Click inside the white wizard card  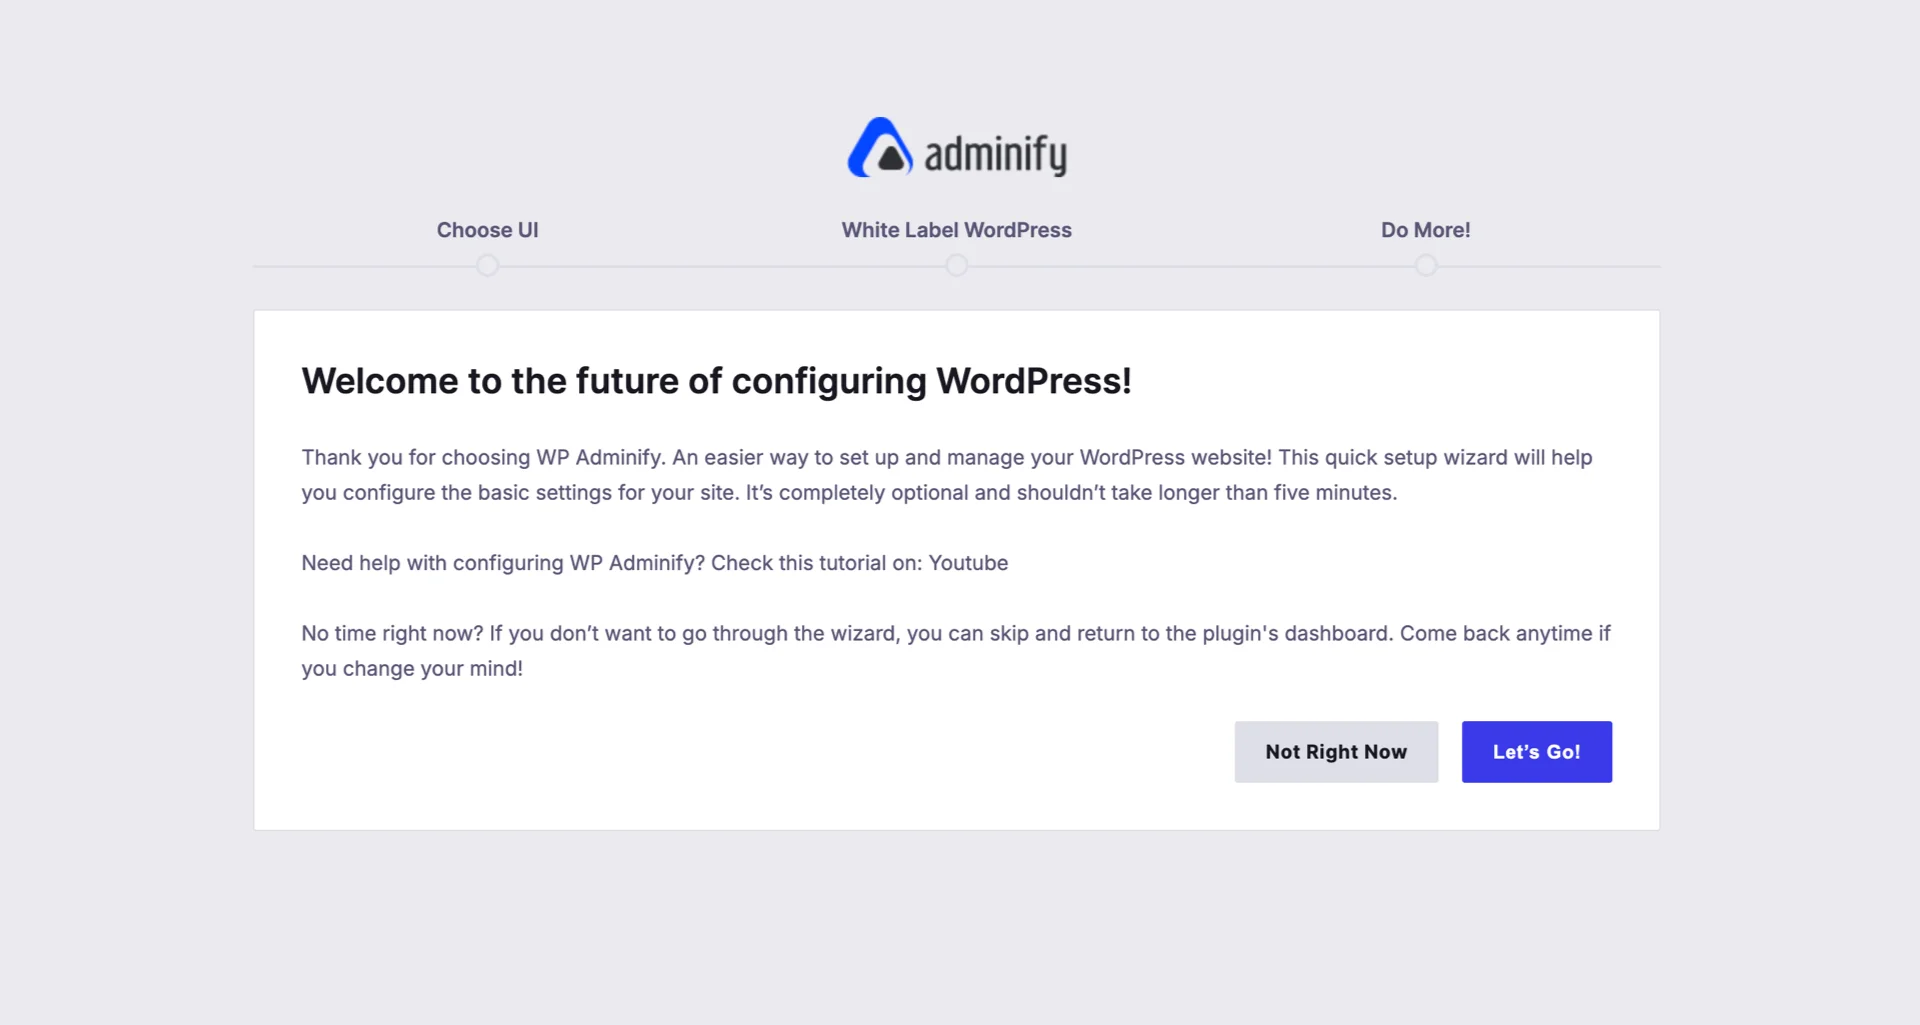956,570
